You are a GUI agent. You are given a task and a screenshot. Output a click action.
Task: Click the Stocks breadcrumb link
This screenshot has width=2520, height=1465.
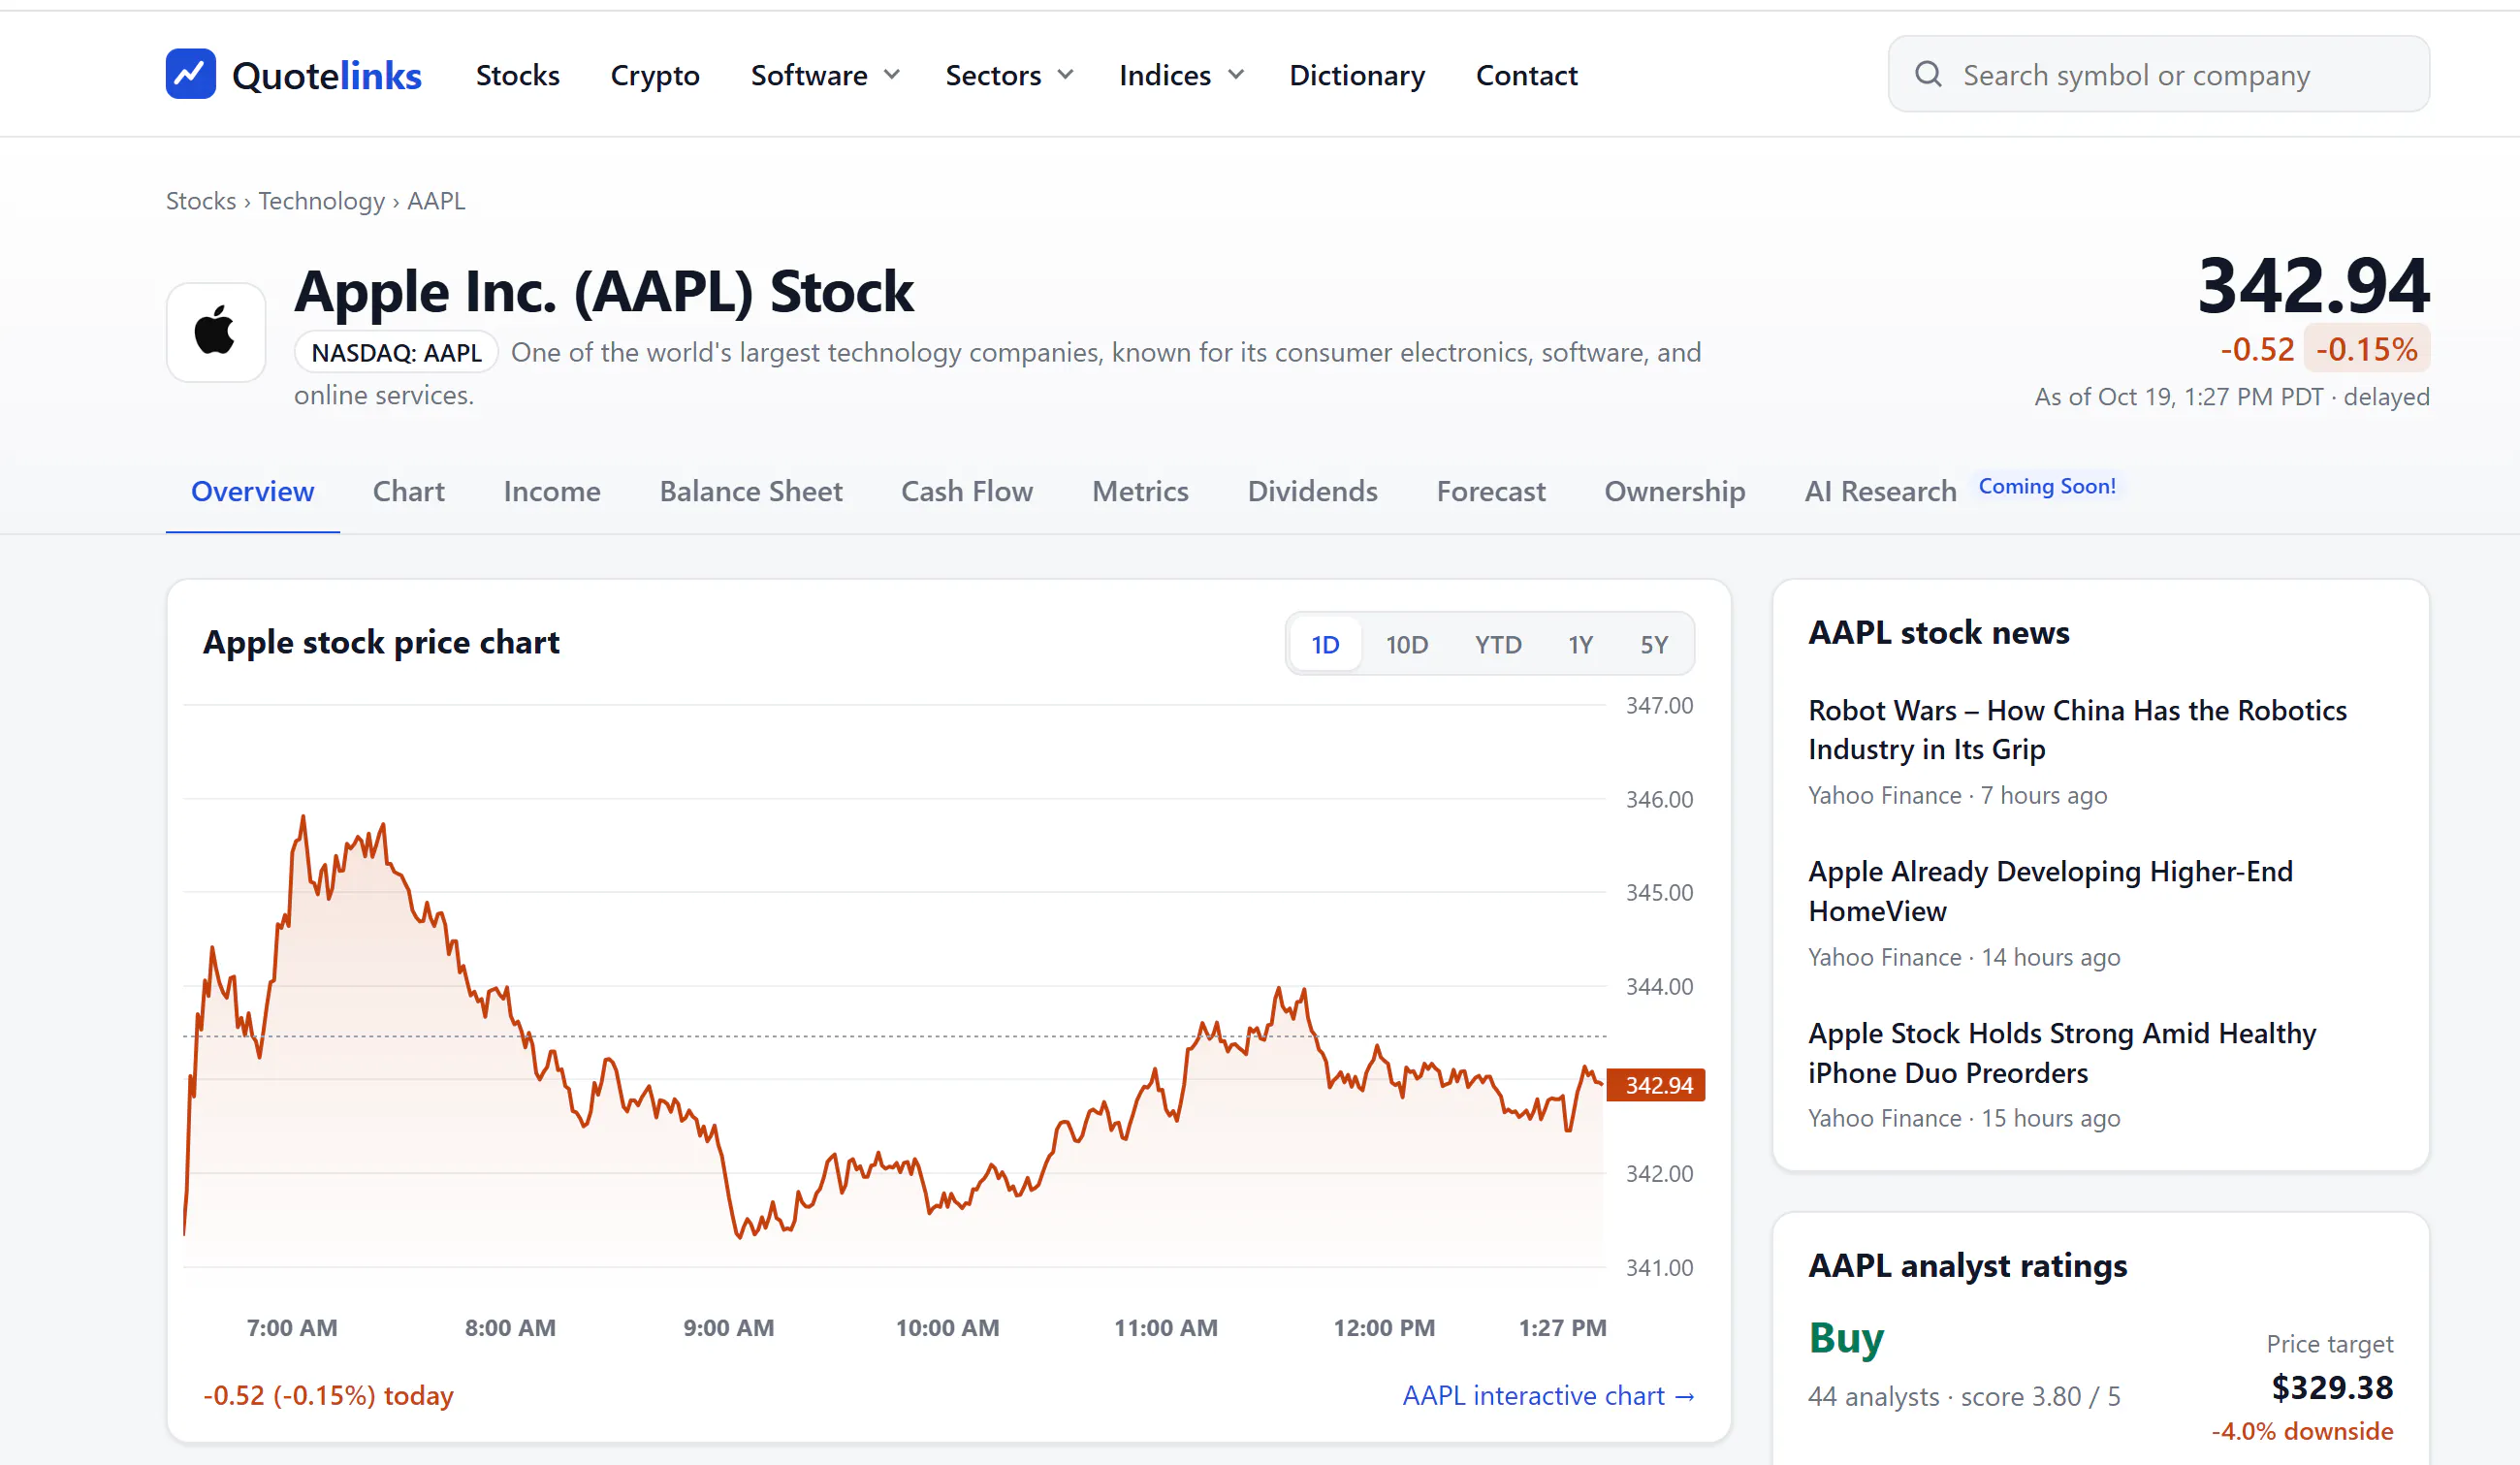201,201
